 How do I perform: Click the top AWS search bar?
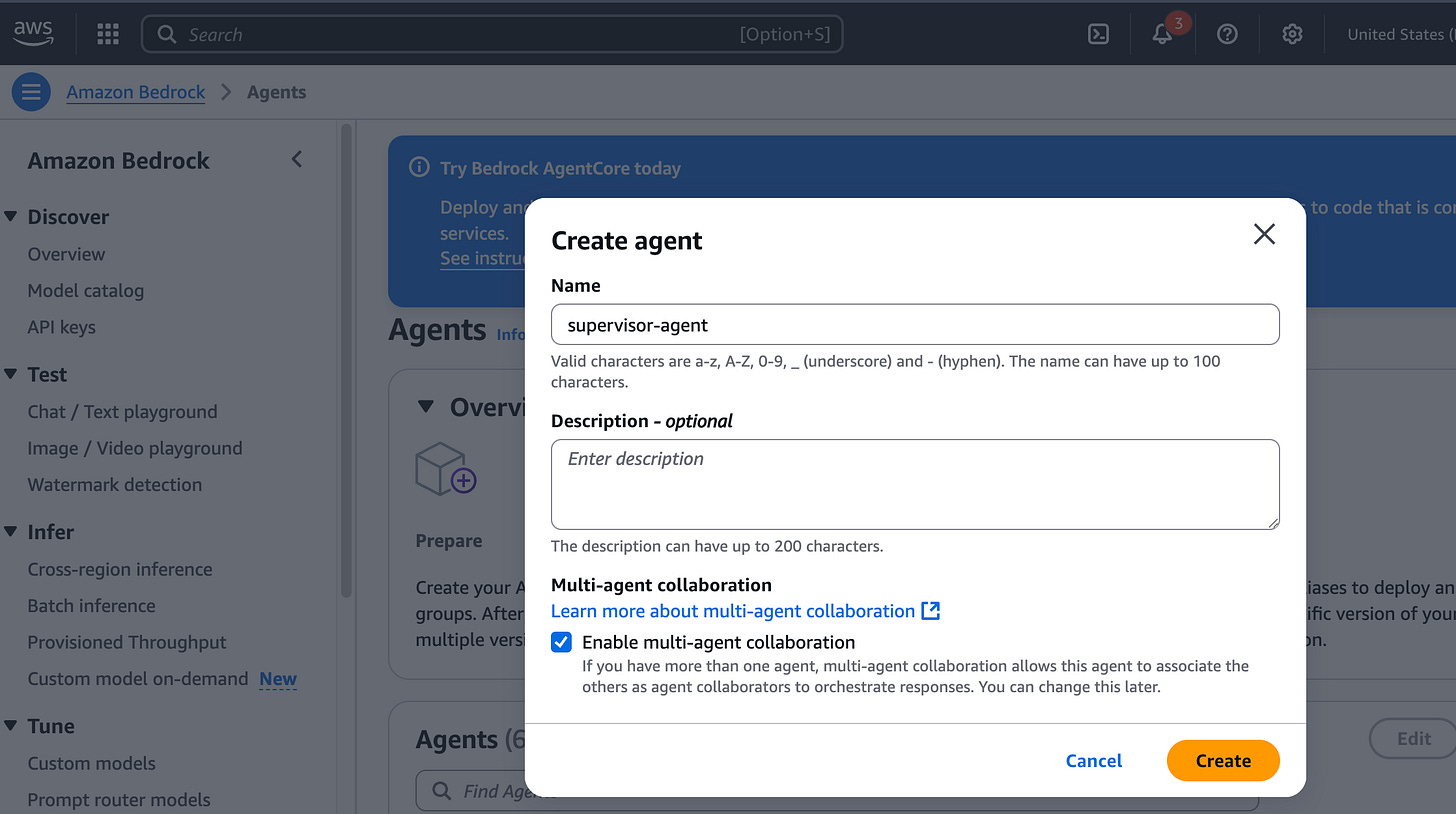[x=492, y=34]
